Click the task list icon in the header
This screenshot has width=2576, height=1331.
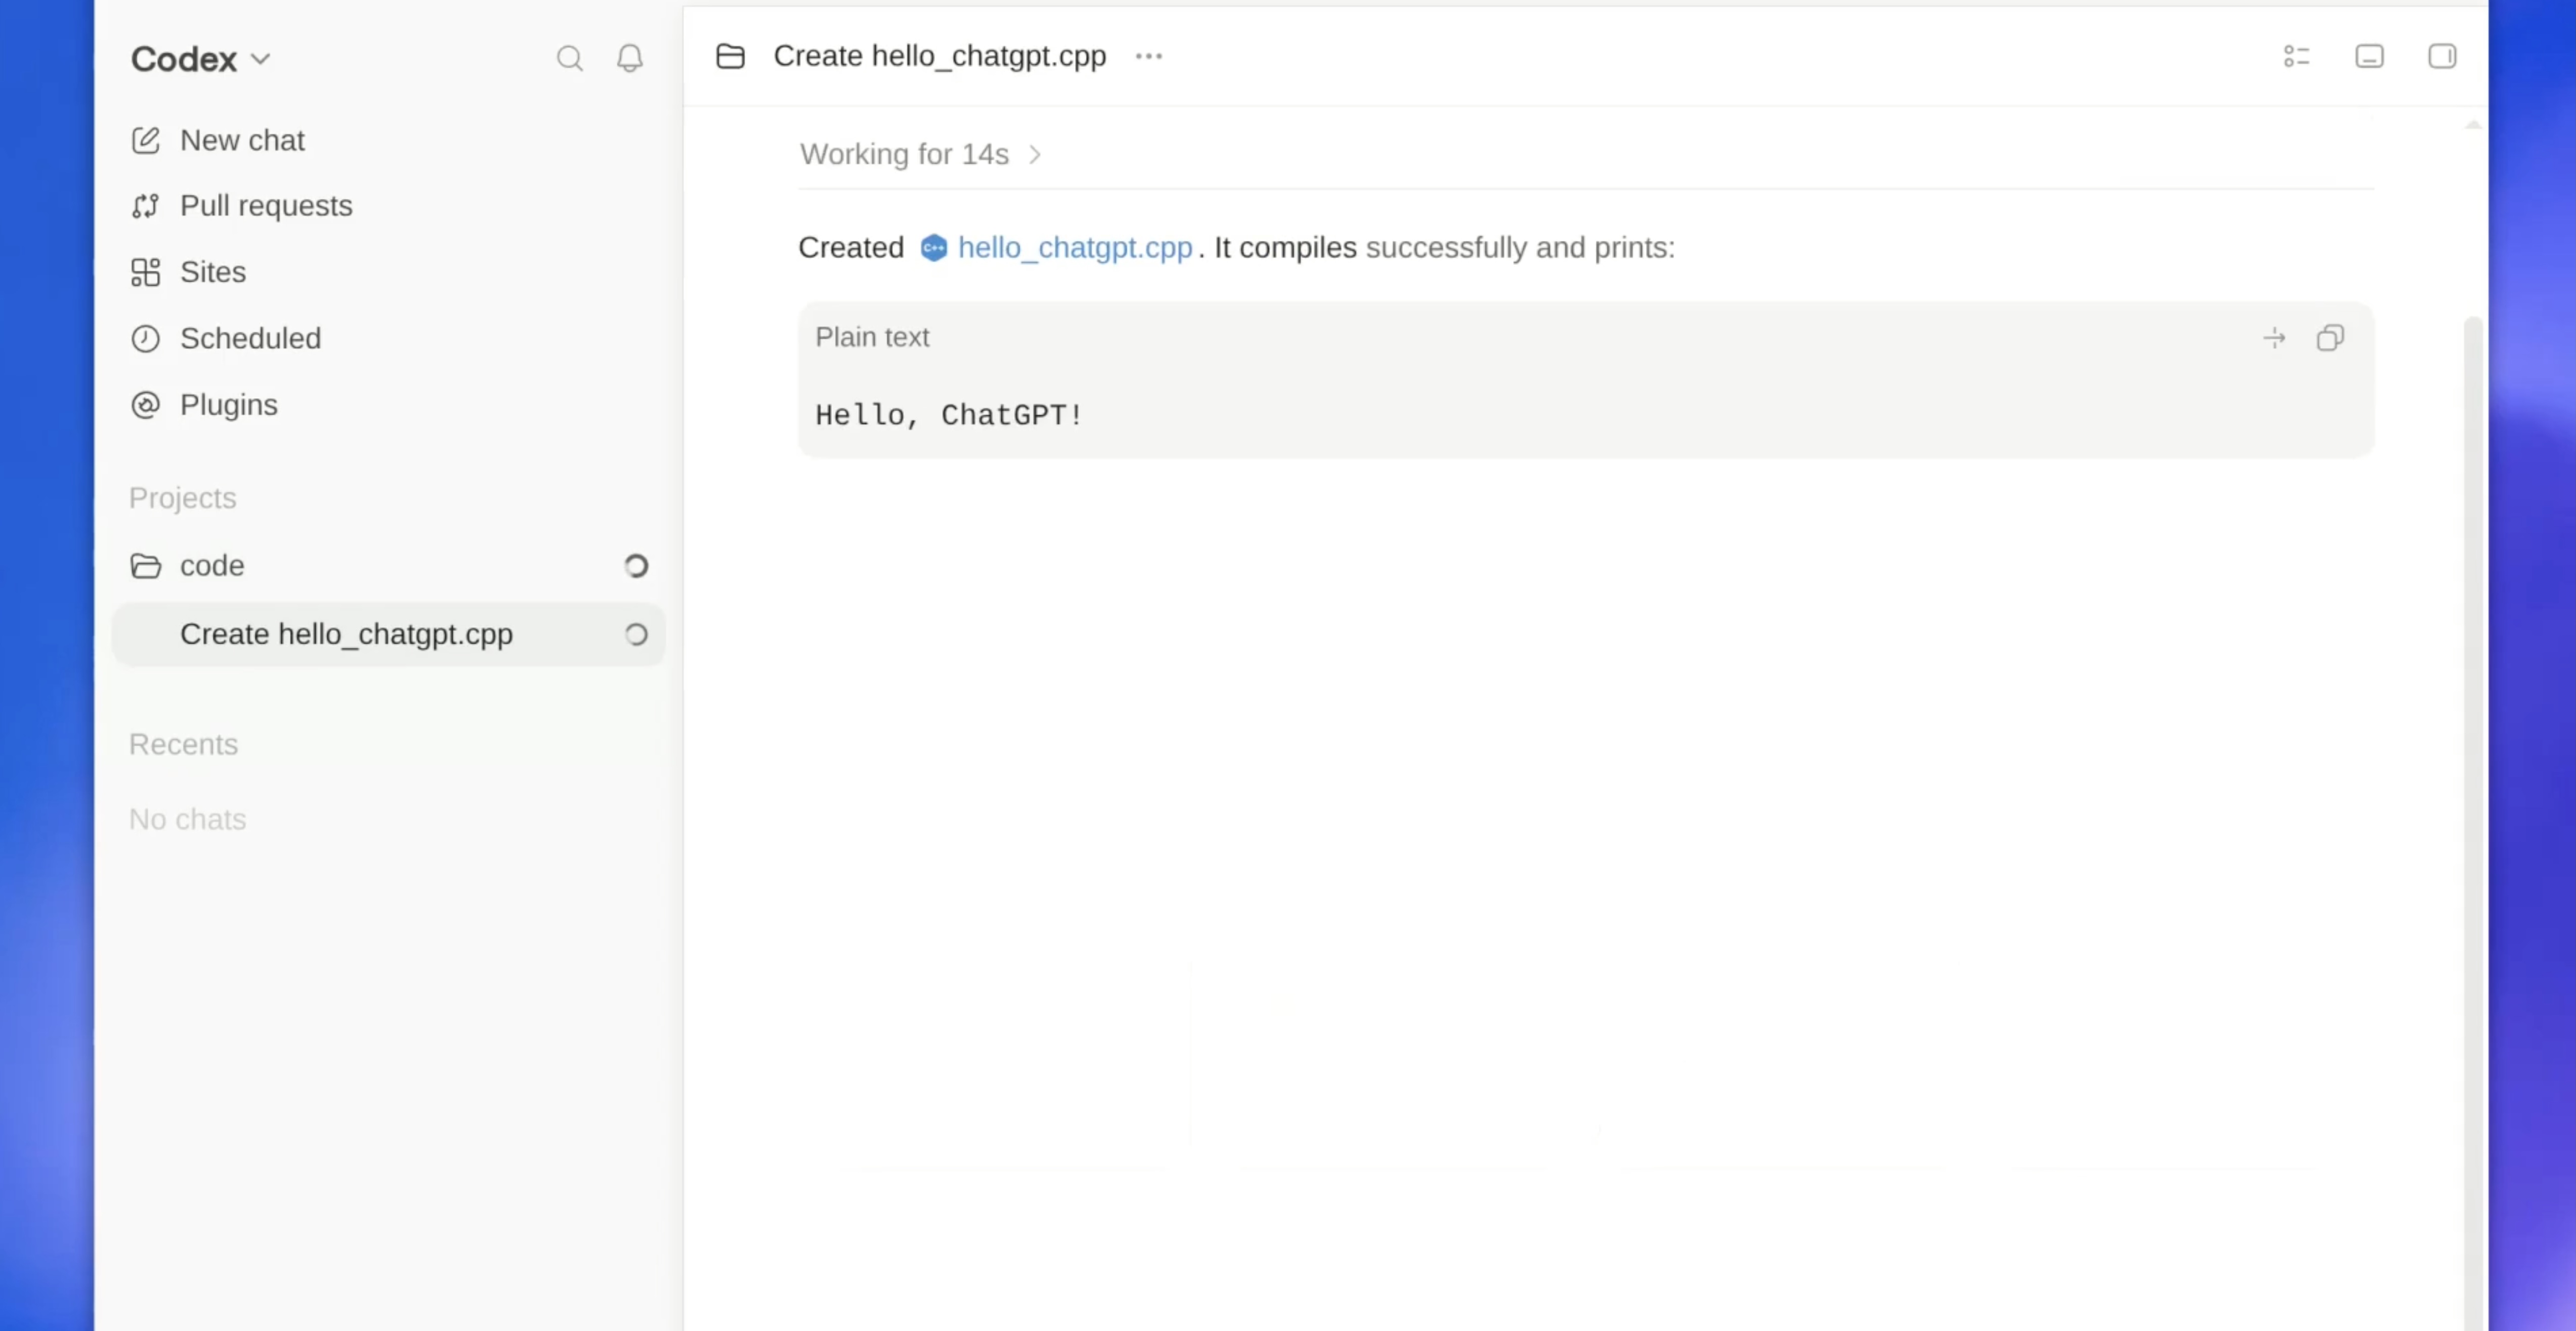pyautogui.click(x=2297, y=57)
